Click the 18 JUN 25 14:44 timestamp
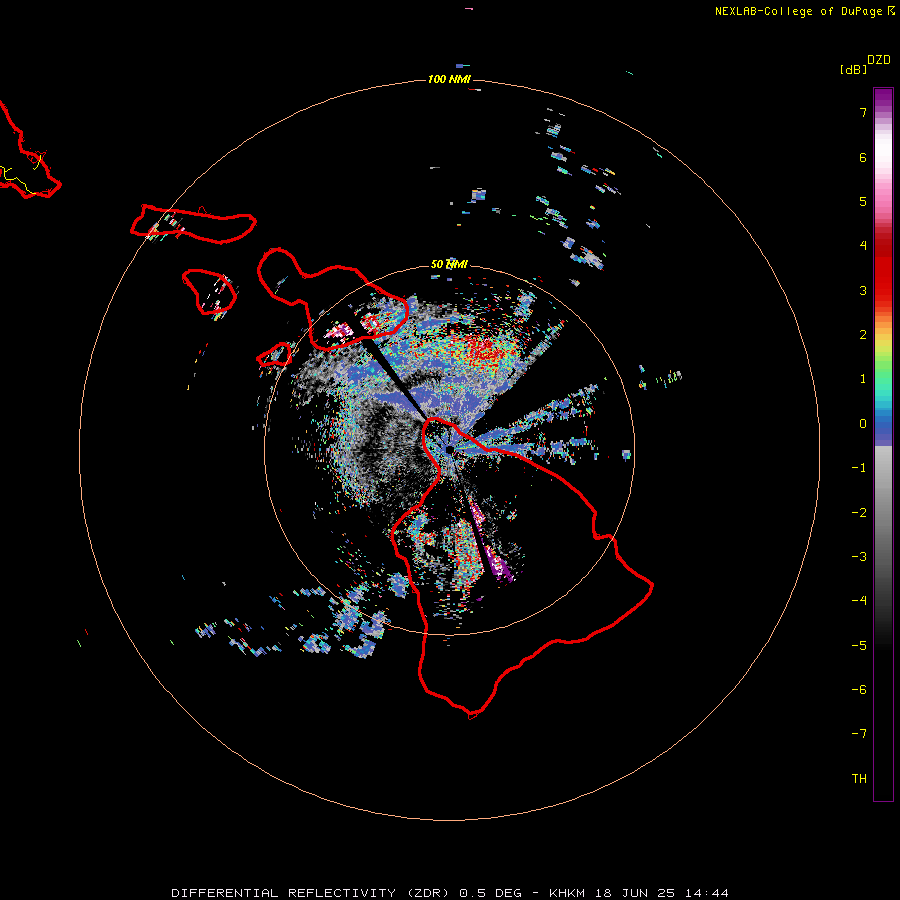 (662, 893)
